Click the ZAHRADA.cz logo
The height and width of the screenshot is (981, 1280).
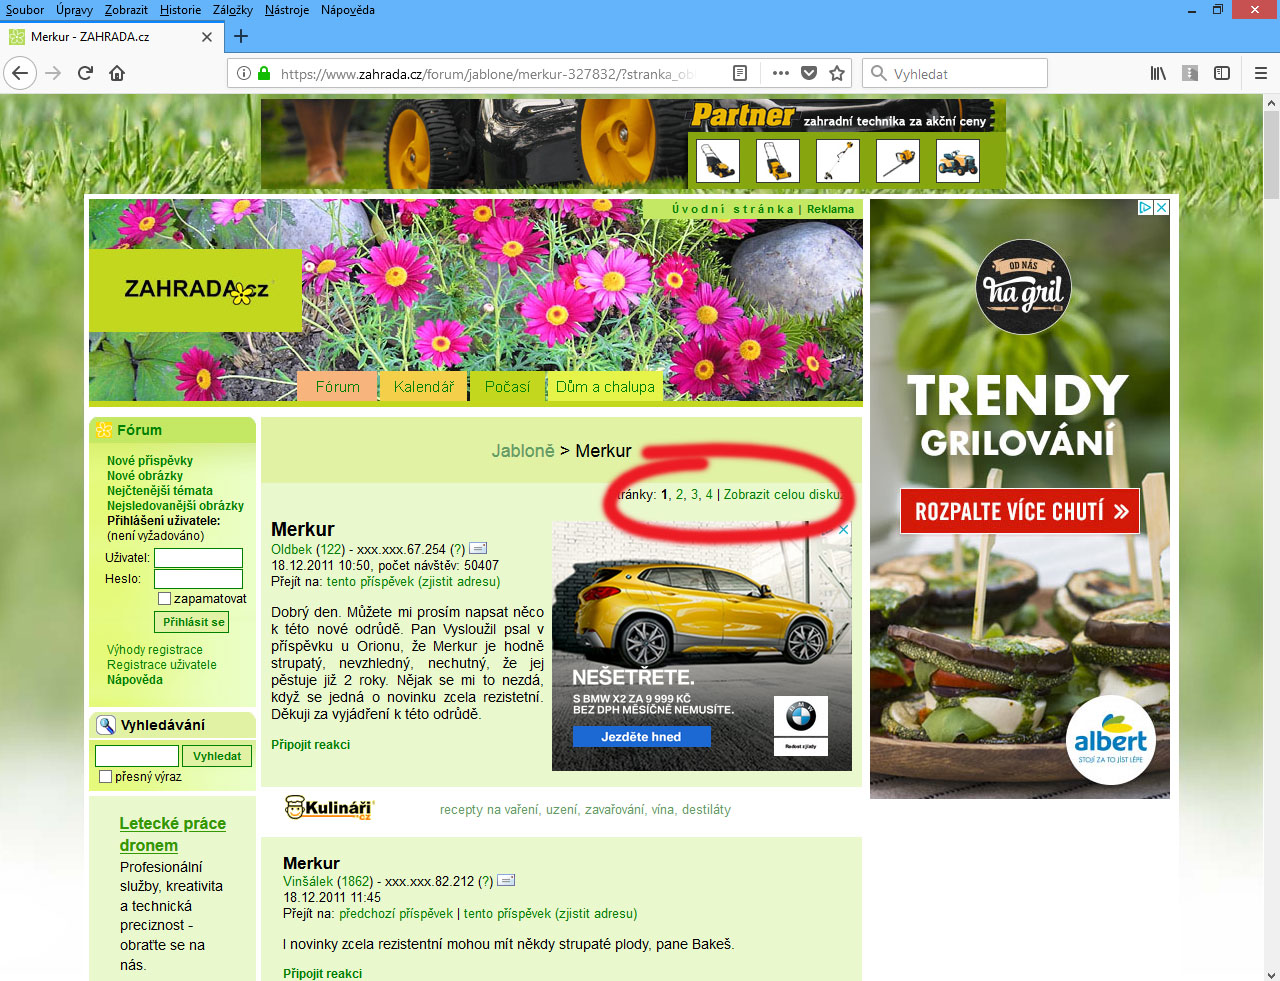pyautogui.click(x=196, y=290)
